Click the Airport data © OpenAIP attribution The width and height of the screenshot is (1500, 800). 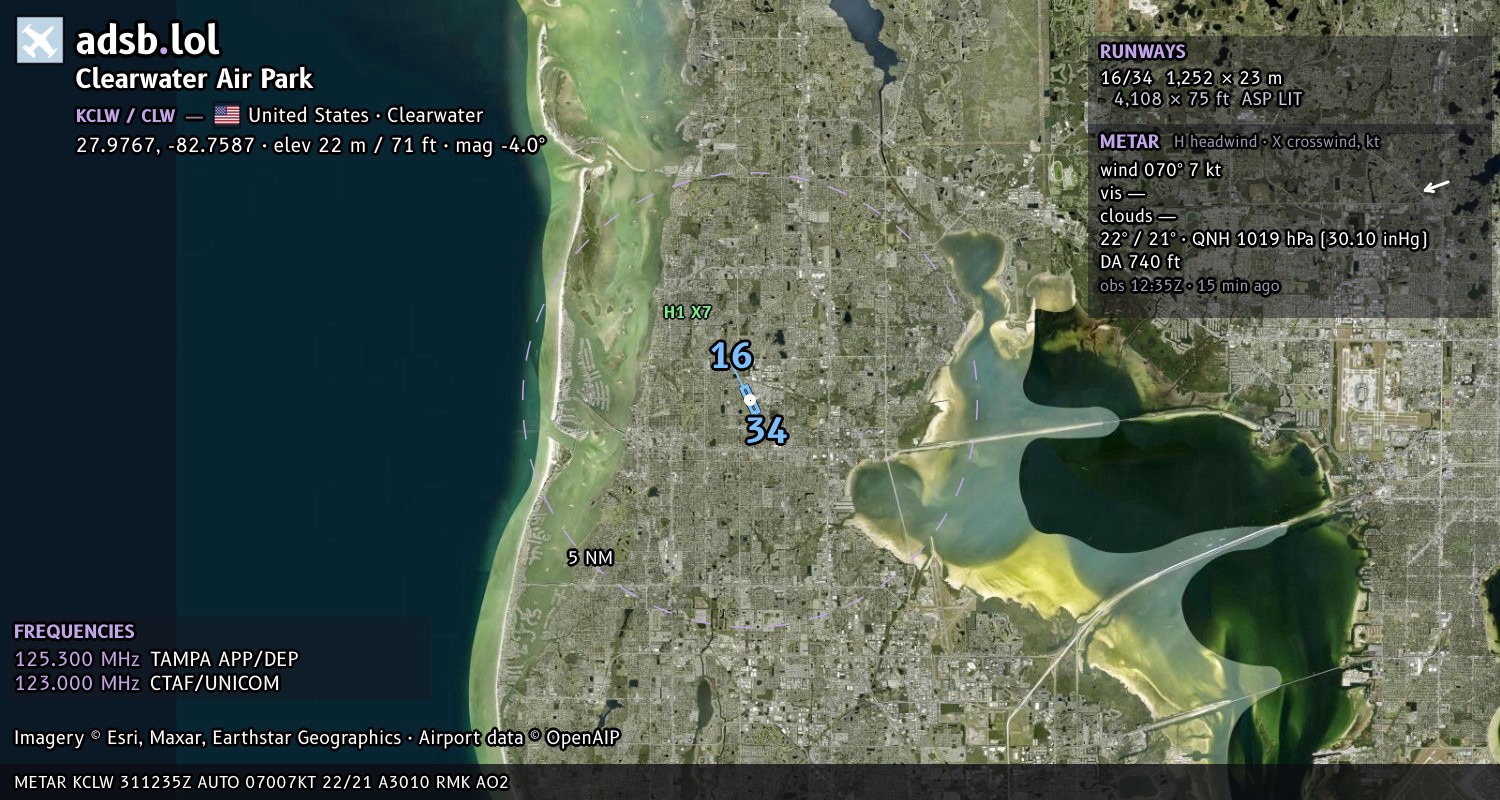pyautogui.click(x=519, y=738)
